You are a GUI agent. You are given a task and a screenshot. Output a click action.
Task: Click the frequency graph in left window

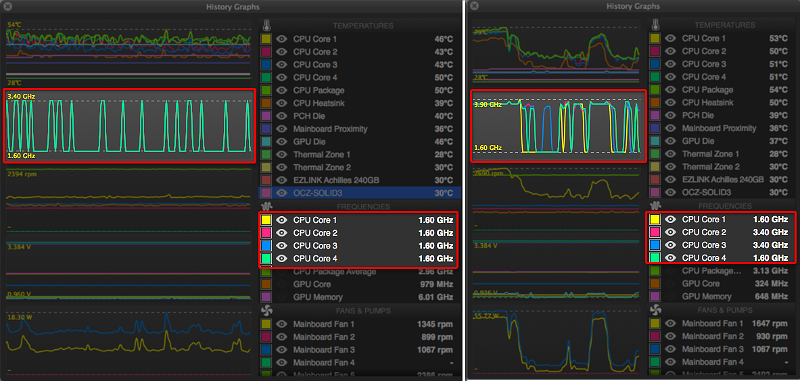pyautogui.click(x=129, y=126)
